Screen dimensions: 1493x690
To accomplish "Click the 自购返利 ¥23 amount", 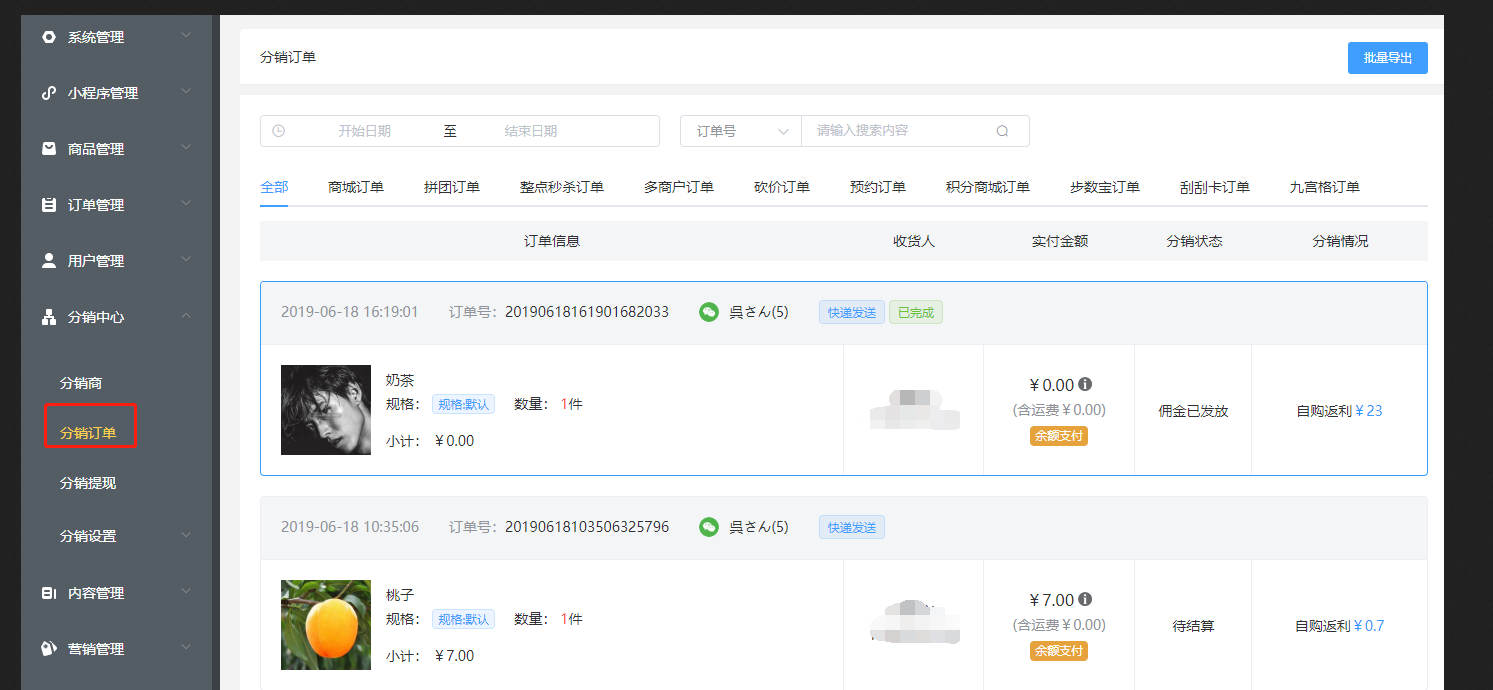I will tap(1369, 411).
